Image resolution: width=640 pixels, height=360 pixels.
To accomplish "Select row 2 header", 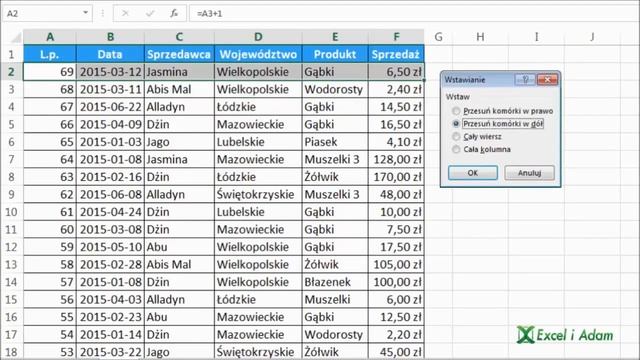I will click(x=11, y=72).
